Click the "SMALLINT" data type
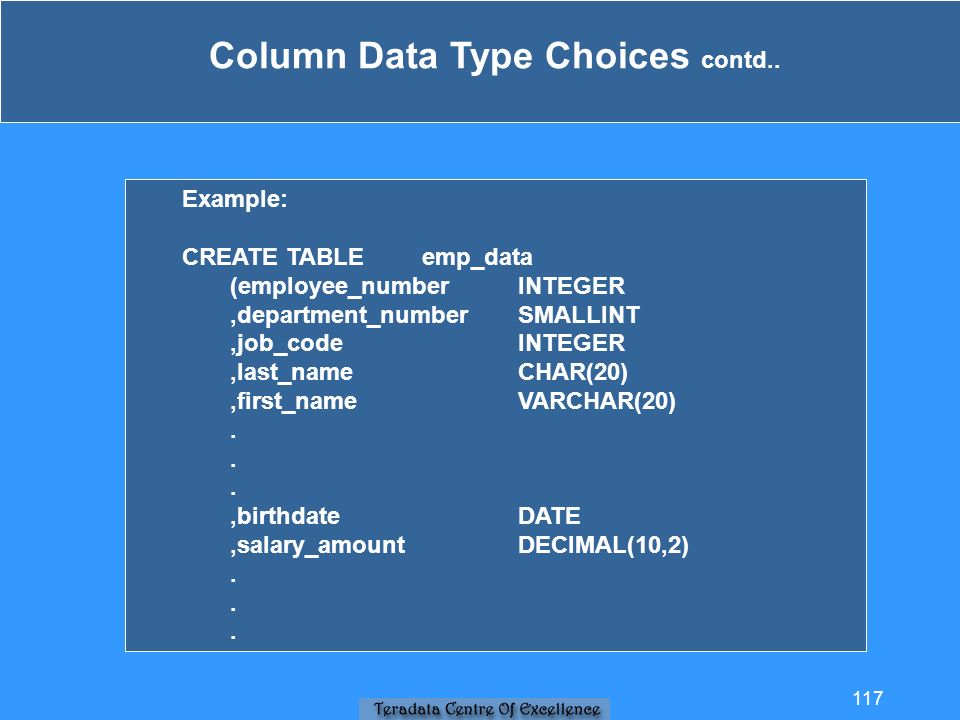This screenshot has height=720, width=960. (579, 315)
